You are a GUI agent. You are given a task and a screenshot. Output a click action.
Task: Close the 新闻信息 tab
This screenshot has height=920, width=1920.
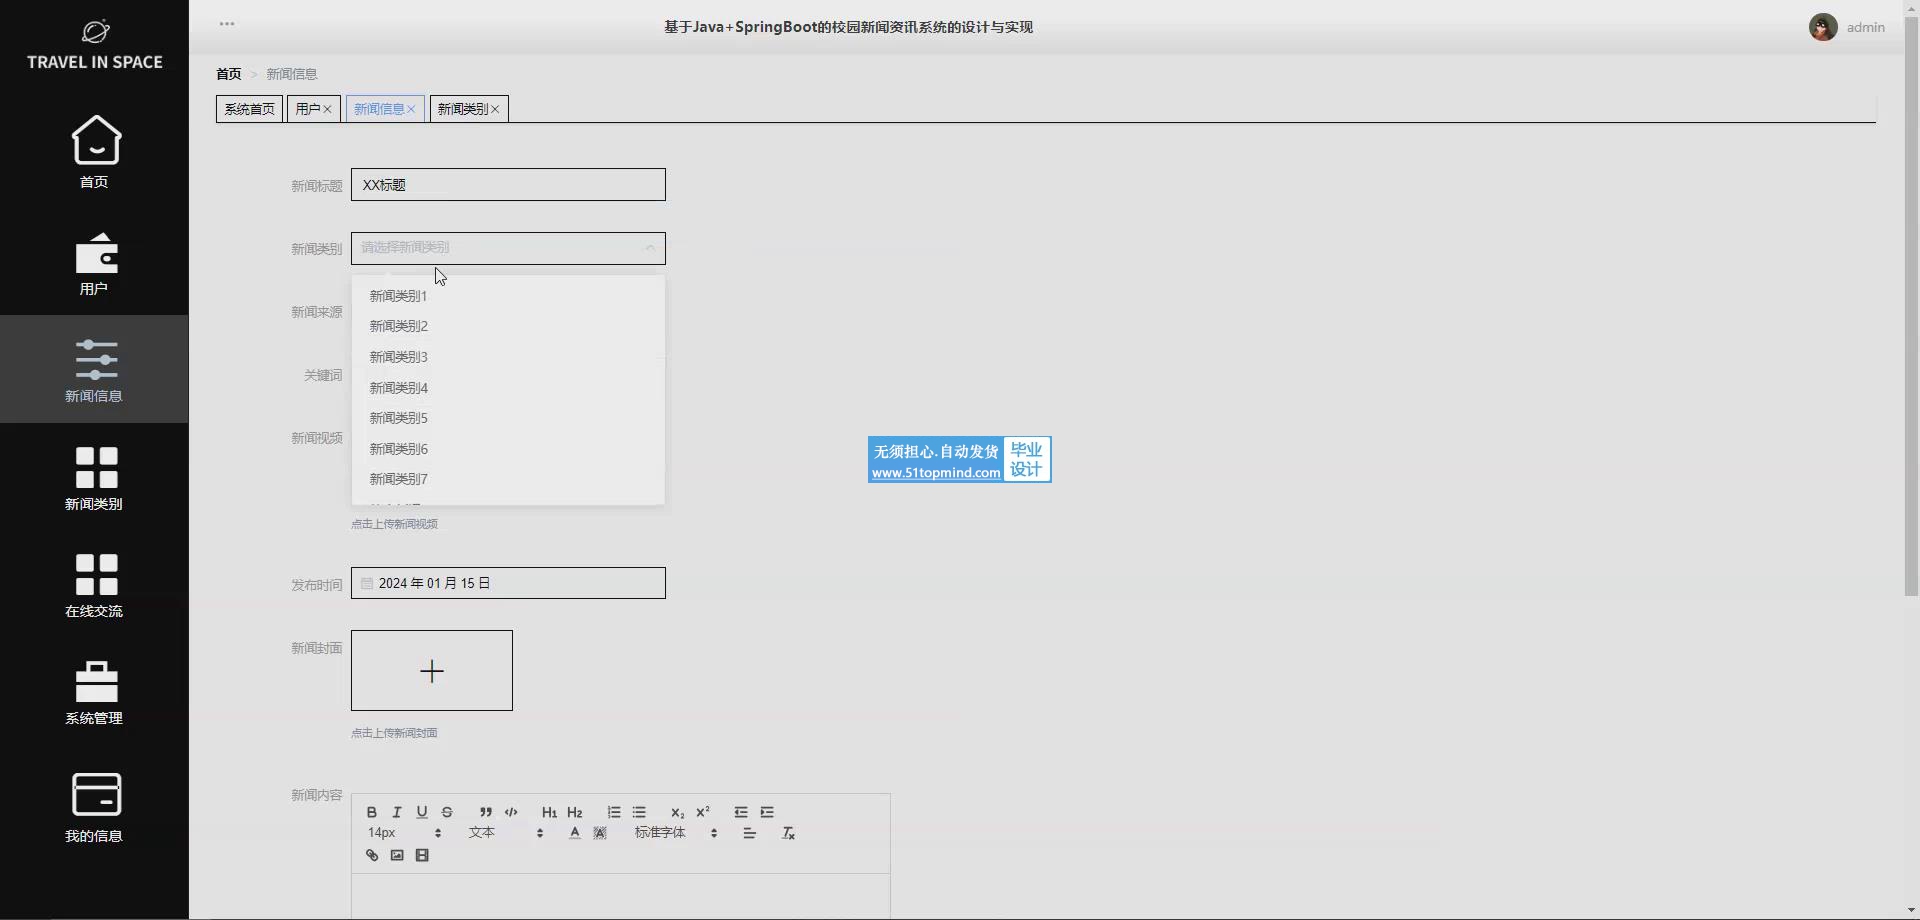(x=411, y=109)
